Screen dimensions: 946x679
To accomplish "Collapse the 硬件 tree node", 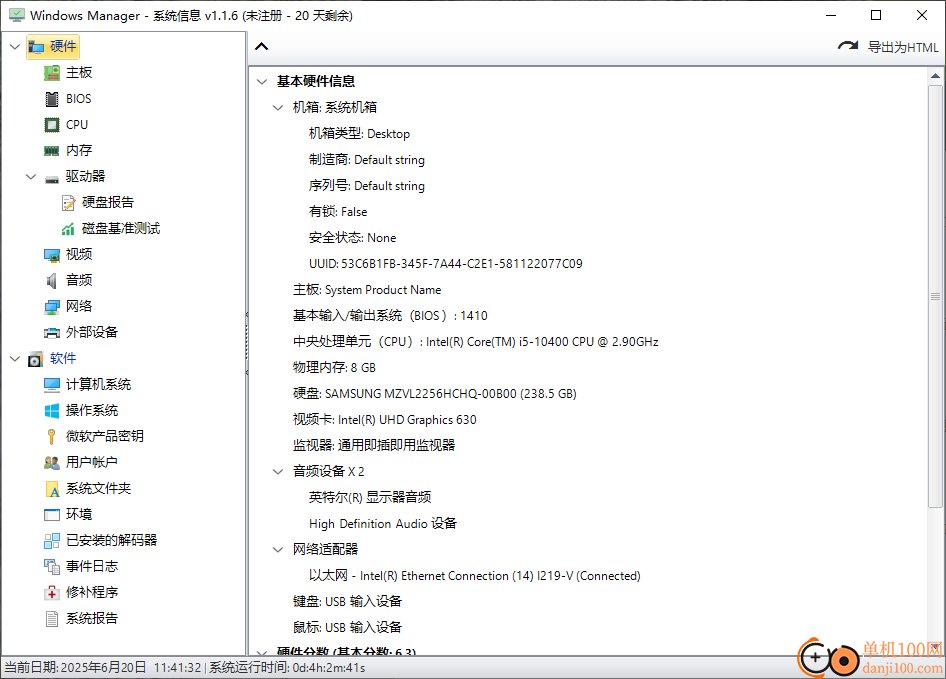I will pos(15,46).
